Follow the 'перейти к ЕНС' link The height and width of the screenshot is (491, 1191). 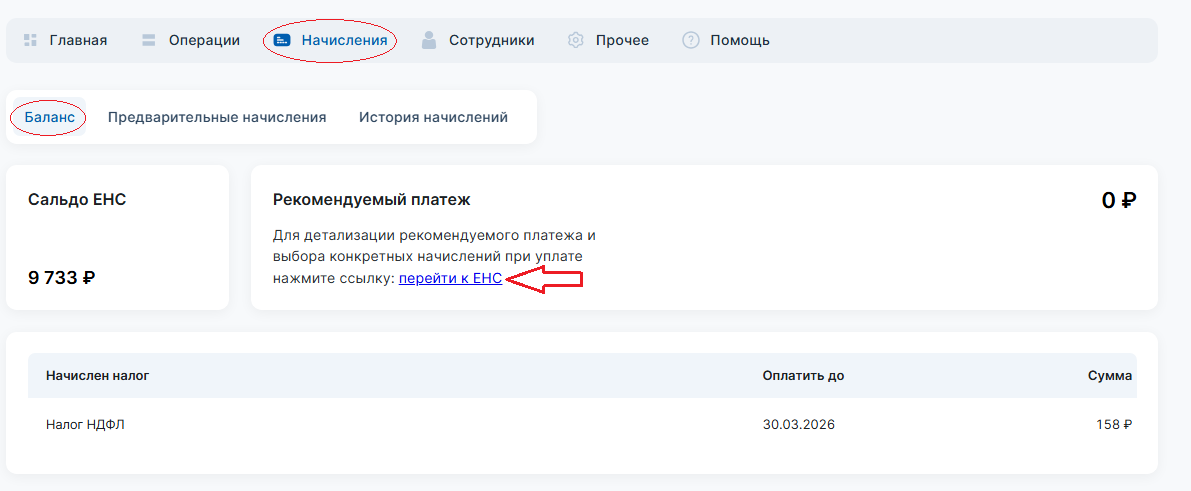coord(450,279)
